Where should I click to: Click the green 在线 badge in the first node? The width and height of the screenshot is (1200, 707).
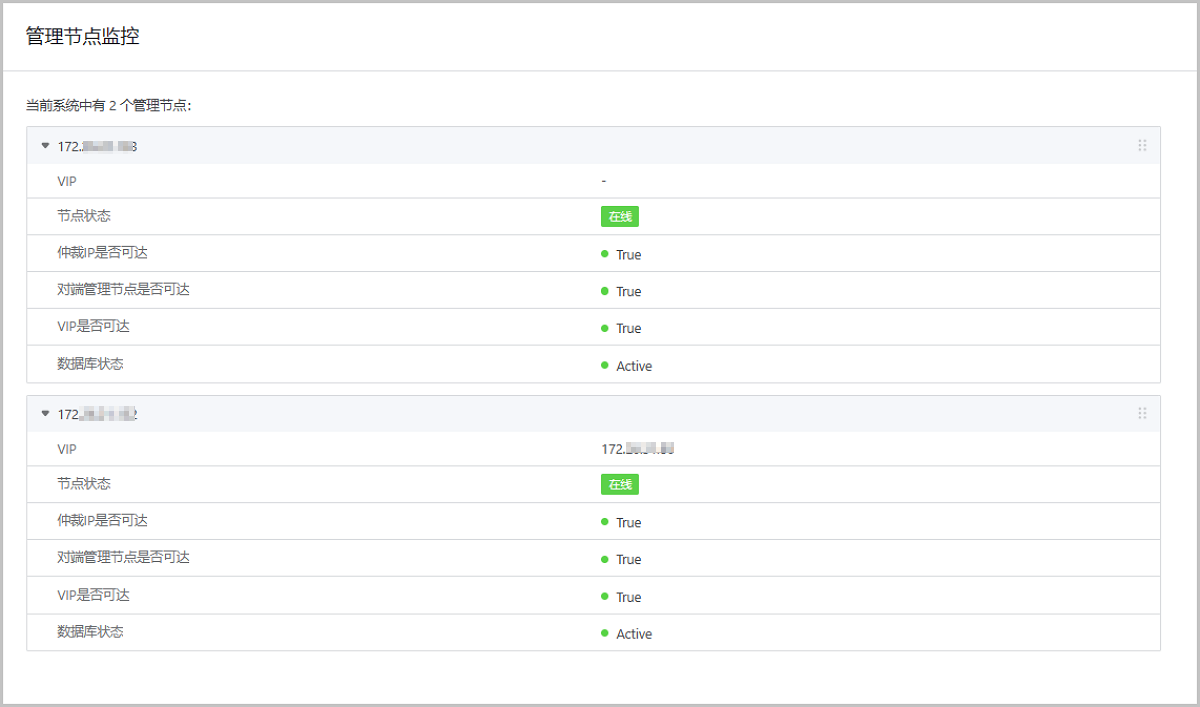pyautogui.click(x=619, y=217)
